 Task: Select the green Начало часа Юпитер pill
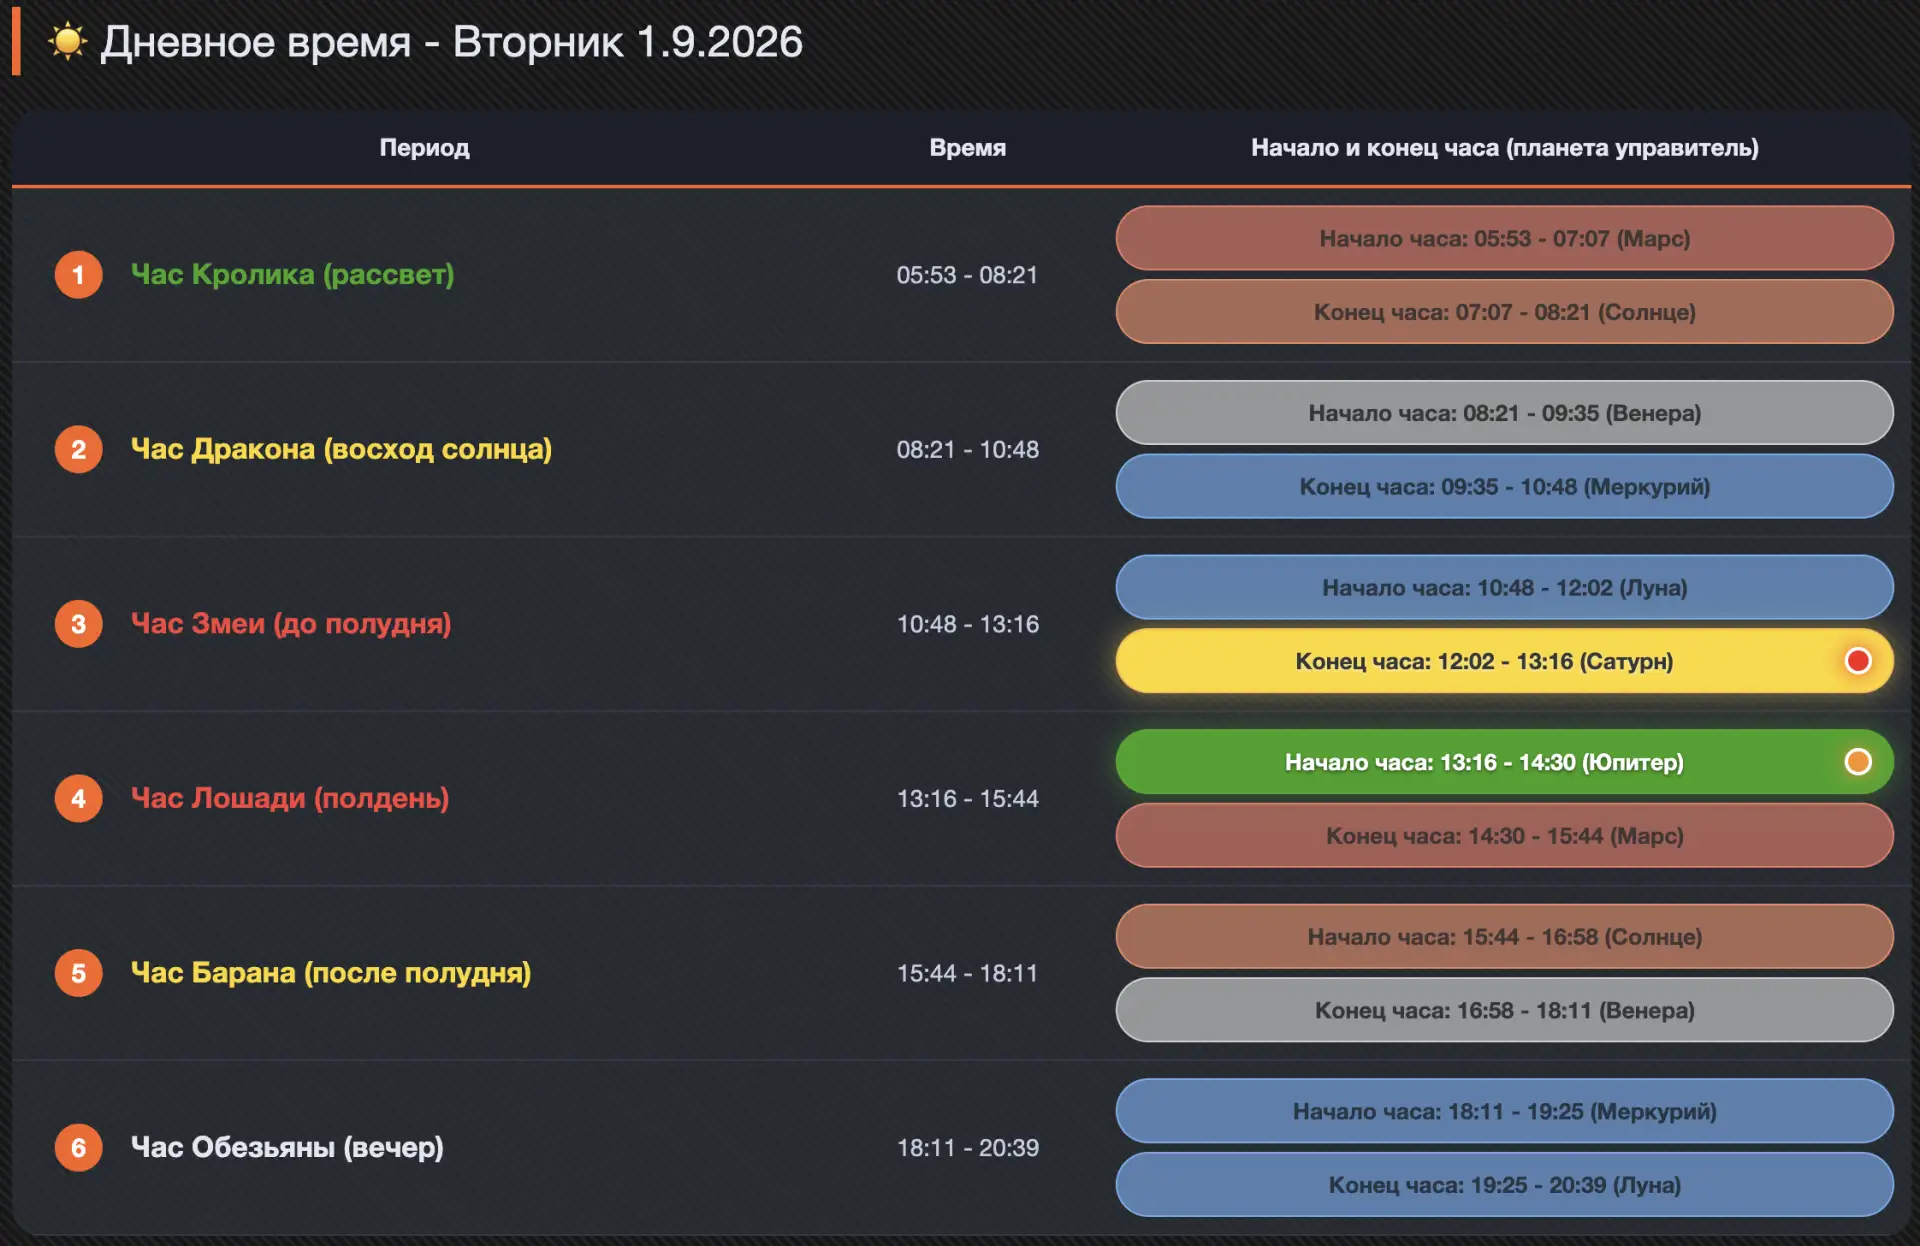point(1505,762)
